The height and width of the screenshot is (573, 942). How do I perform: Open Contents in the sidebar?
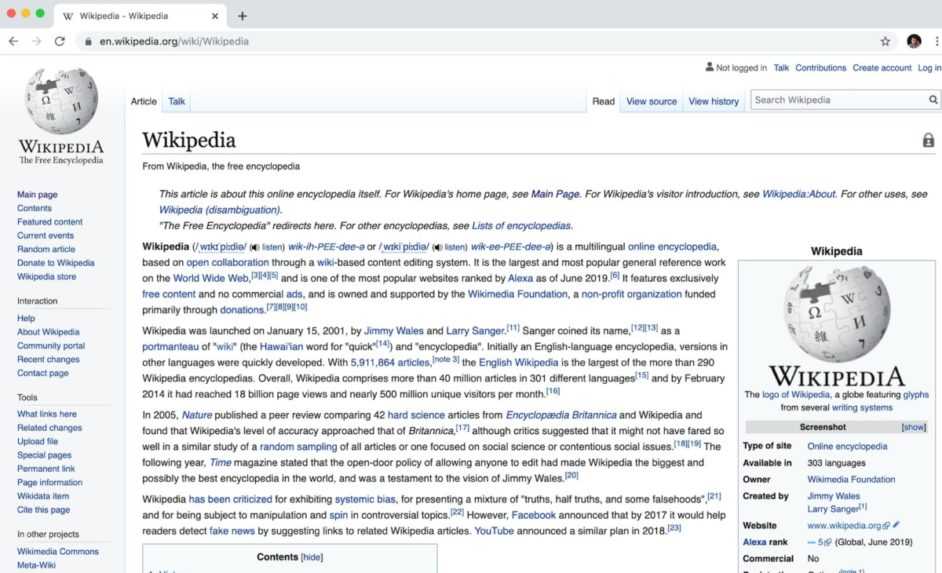pos(34,208)
